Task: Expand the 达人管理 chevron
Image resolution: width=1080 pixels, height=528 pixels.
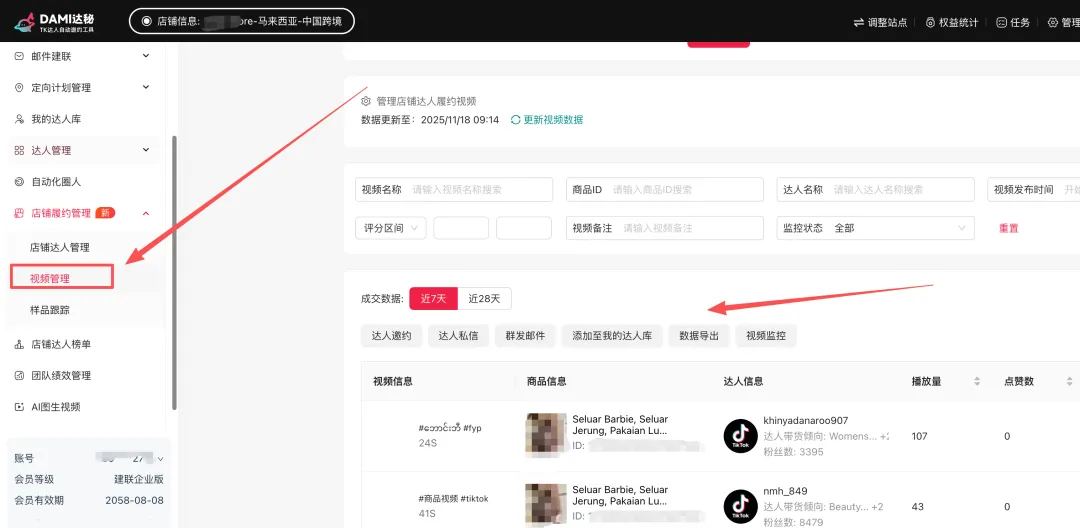Action: tap(145, 149)
